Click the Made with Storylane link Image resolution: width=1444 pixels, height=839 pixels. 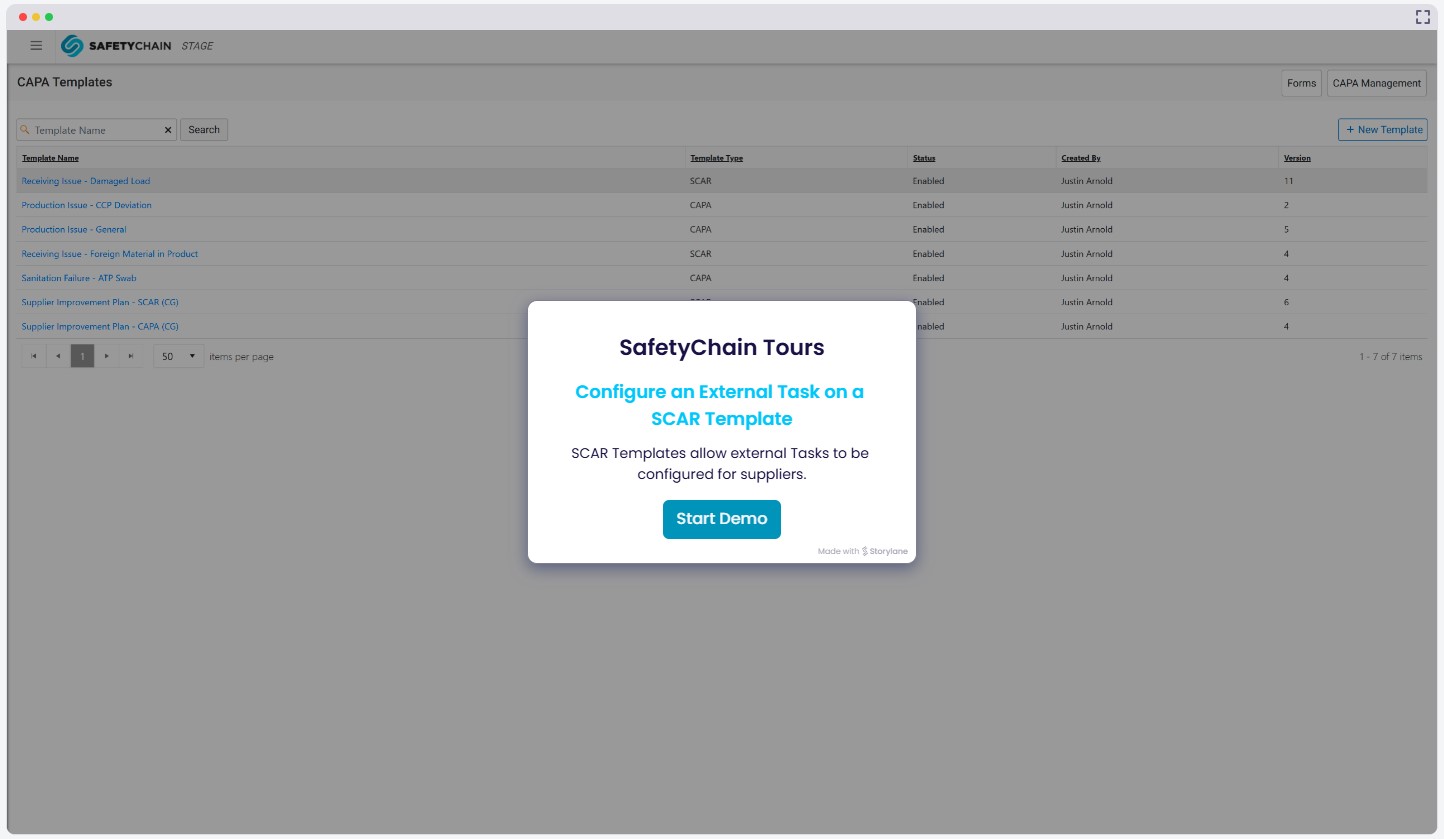click(x=863, y=551)
